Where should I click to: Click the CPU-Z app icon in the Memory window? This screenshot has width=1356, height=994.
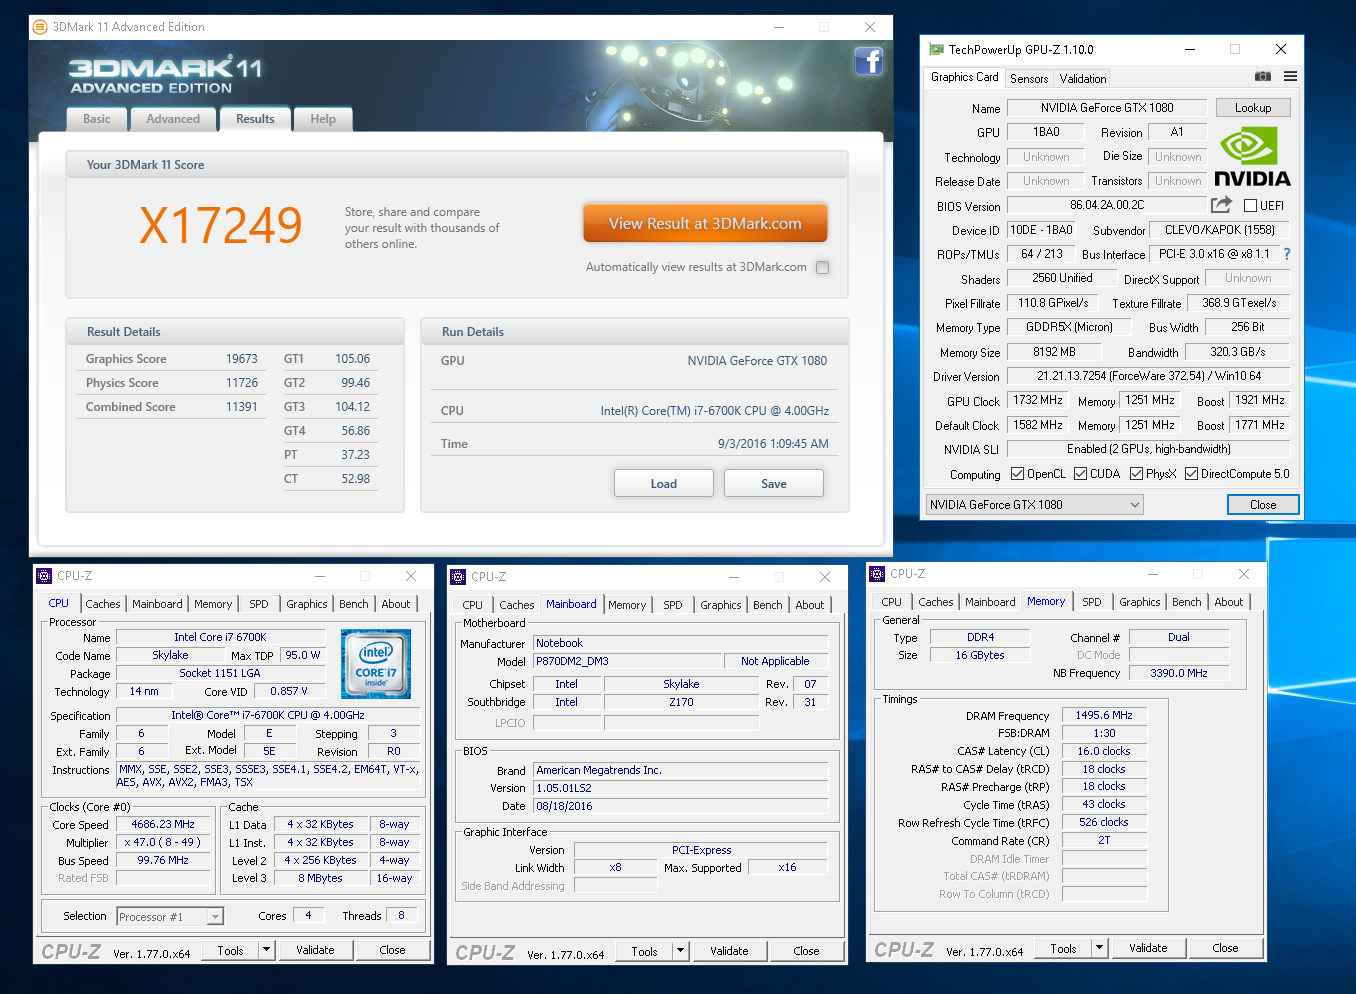877,574
